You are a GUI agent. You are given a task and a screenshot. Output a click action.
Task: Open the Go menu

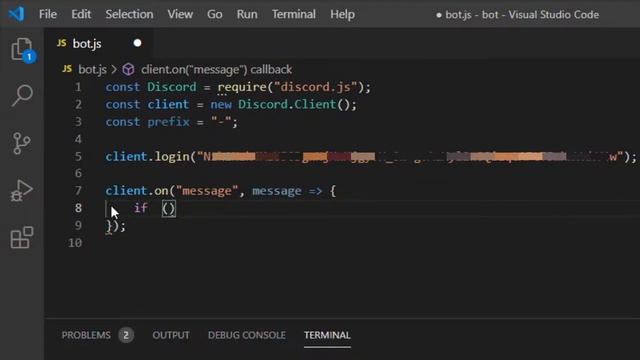[x=215, y=14]
